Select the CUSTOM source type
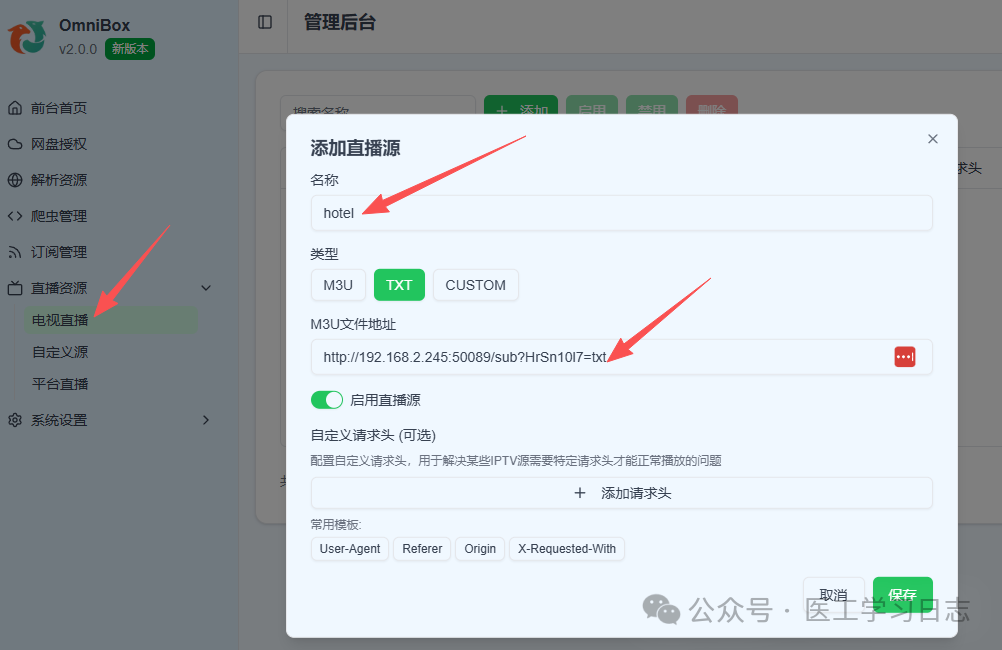Viewport: 1002px width, 650px height. 475,285
